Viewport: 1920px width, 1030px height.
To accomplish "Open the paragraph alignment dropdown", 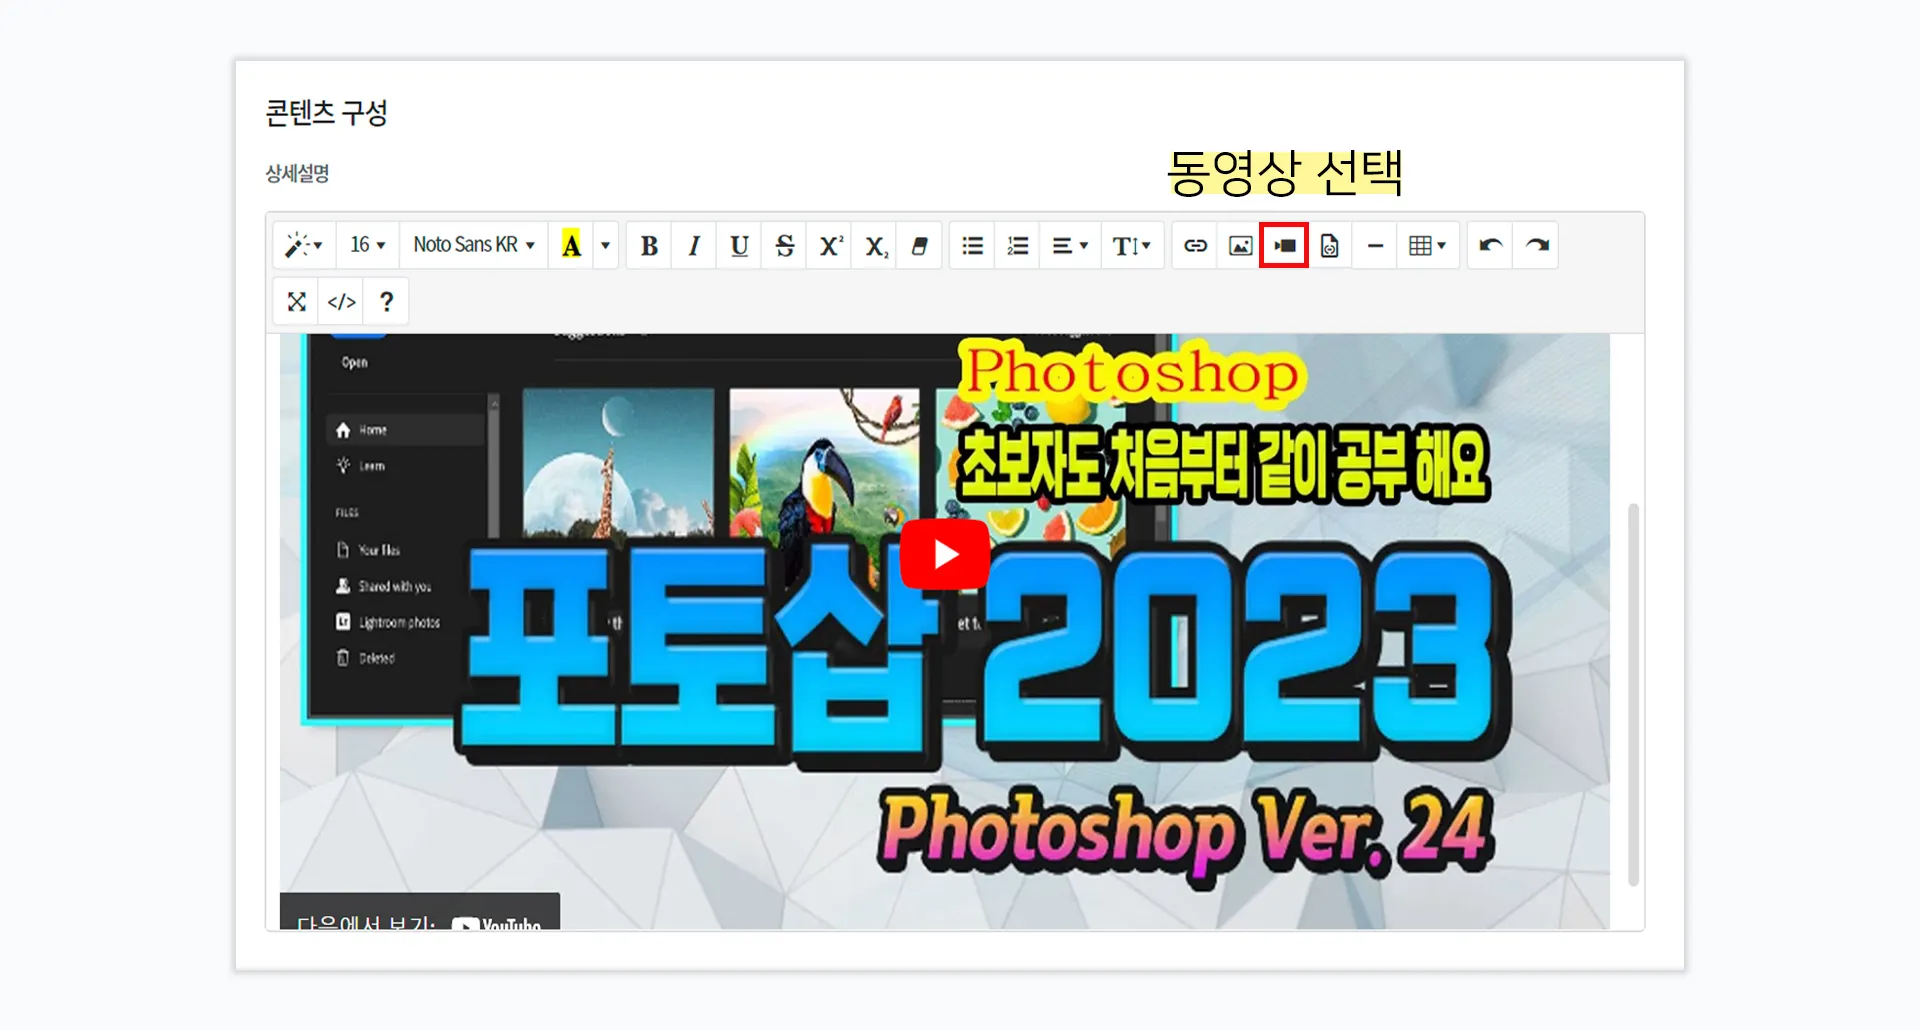I will (1070, 245).
